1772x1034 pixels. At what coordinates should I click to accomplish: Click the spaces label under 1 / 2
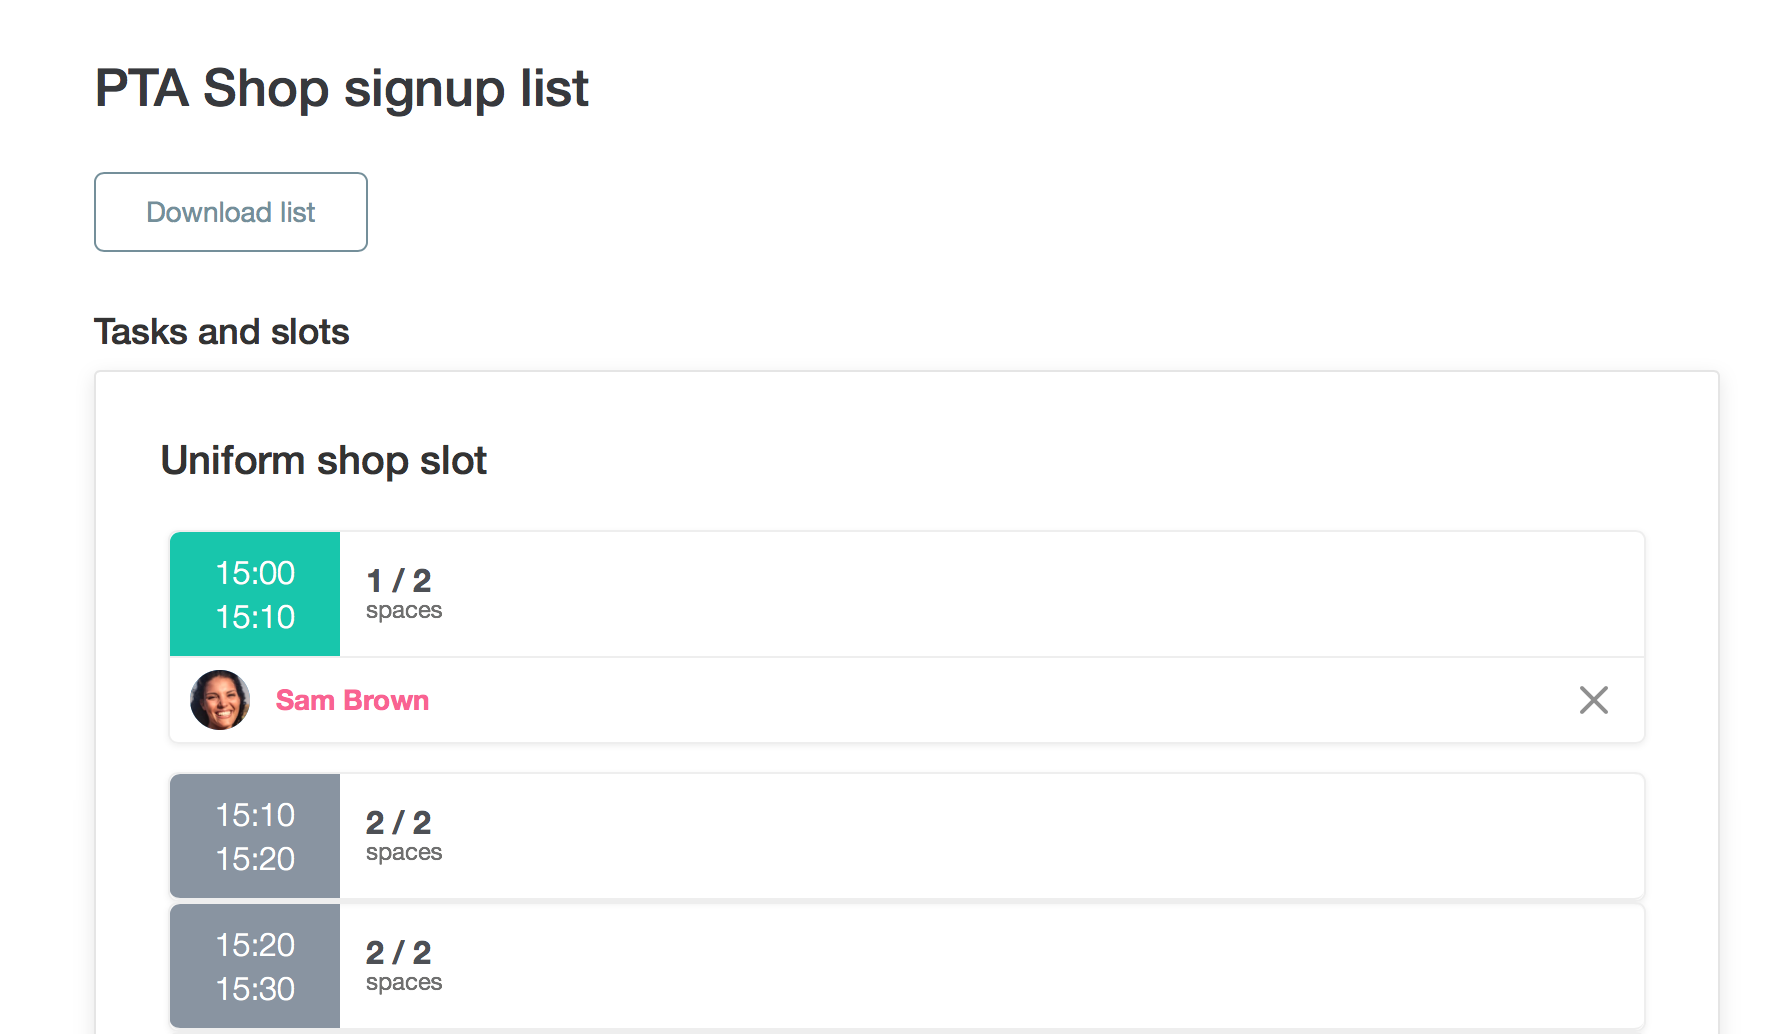tap(404, 611)
